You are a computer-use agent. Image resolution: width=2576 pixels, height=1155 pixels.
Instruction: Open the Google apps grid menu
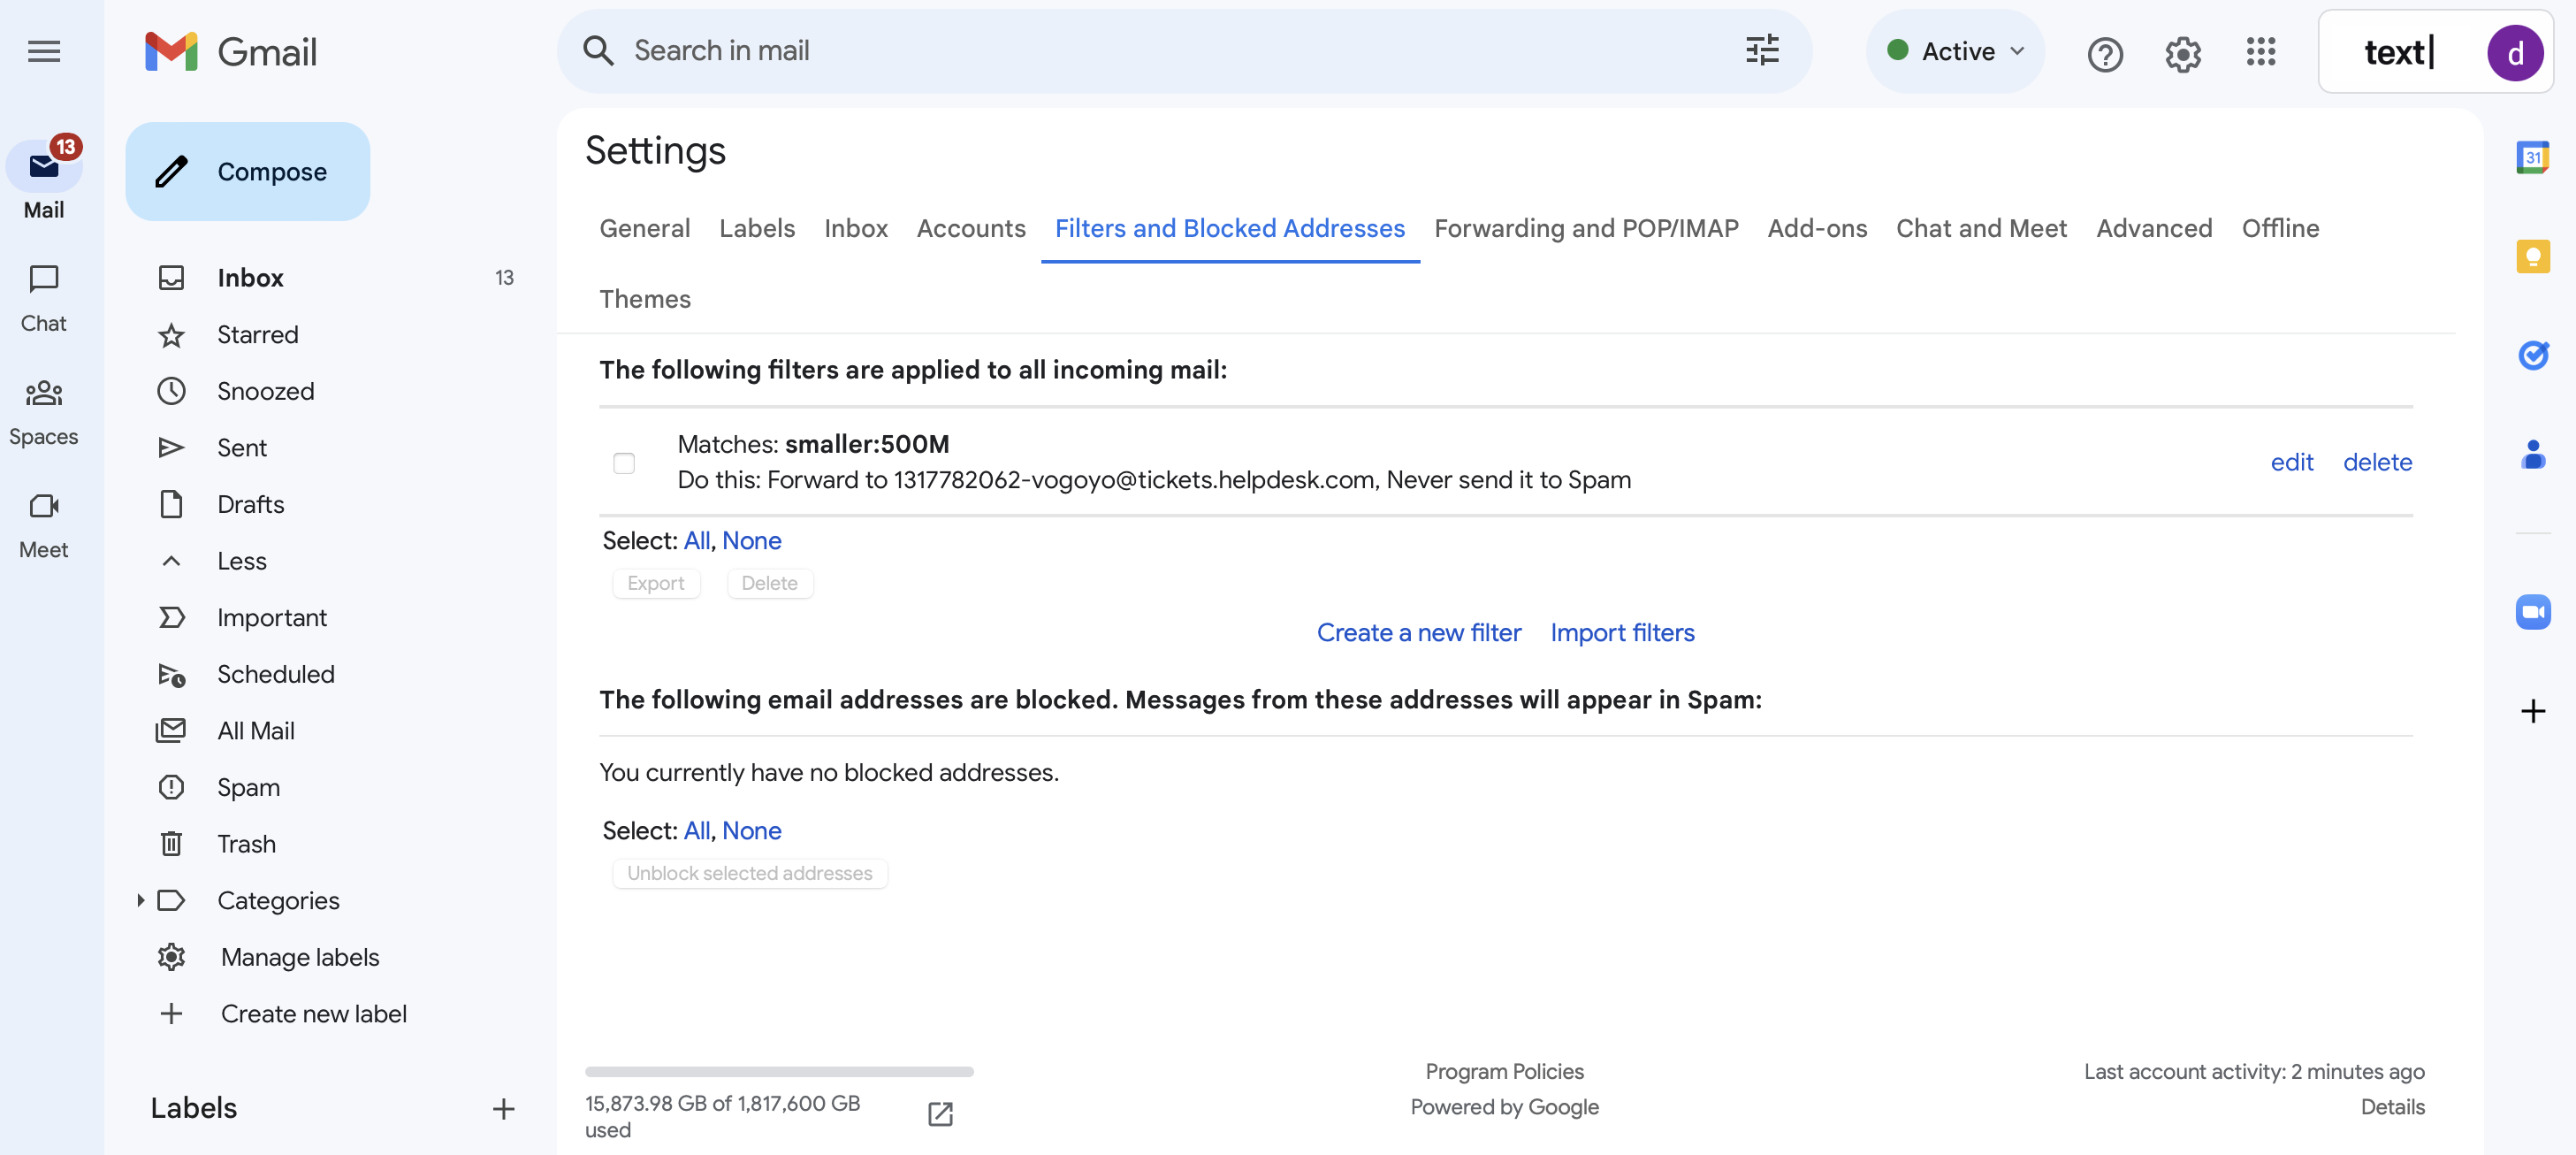2264,50
